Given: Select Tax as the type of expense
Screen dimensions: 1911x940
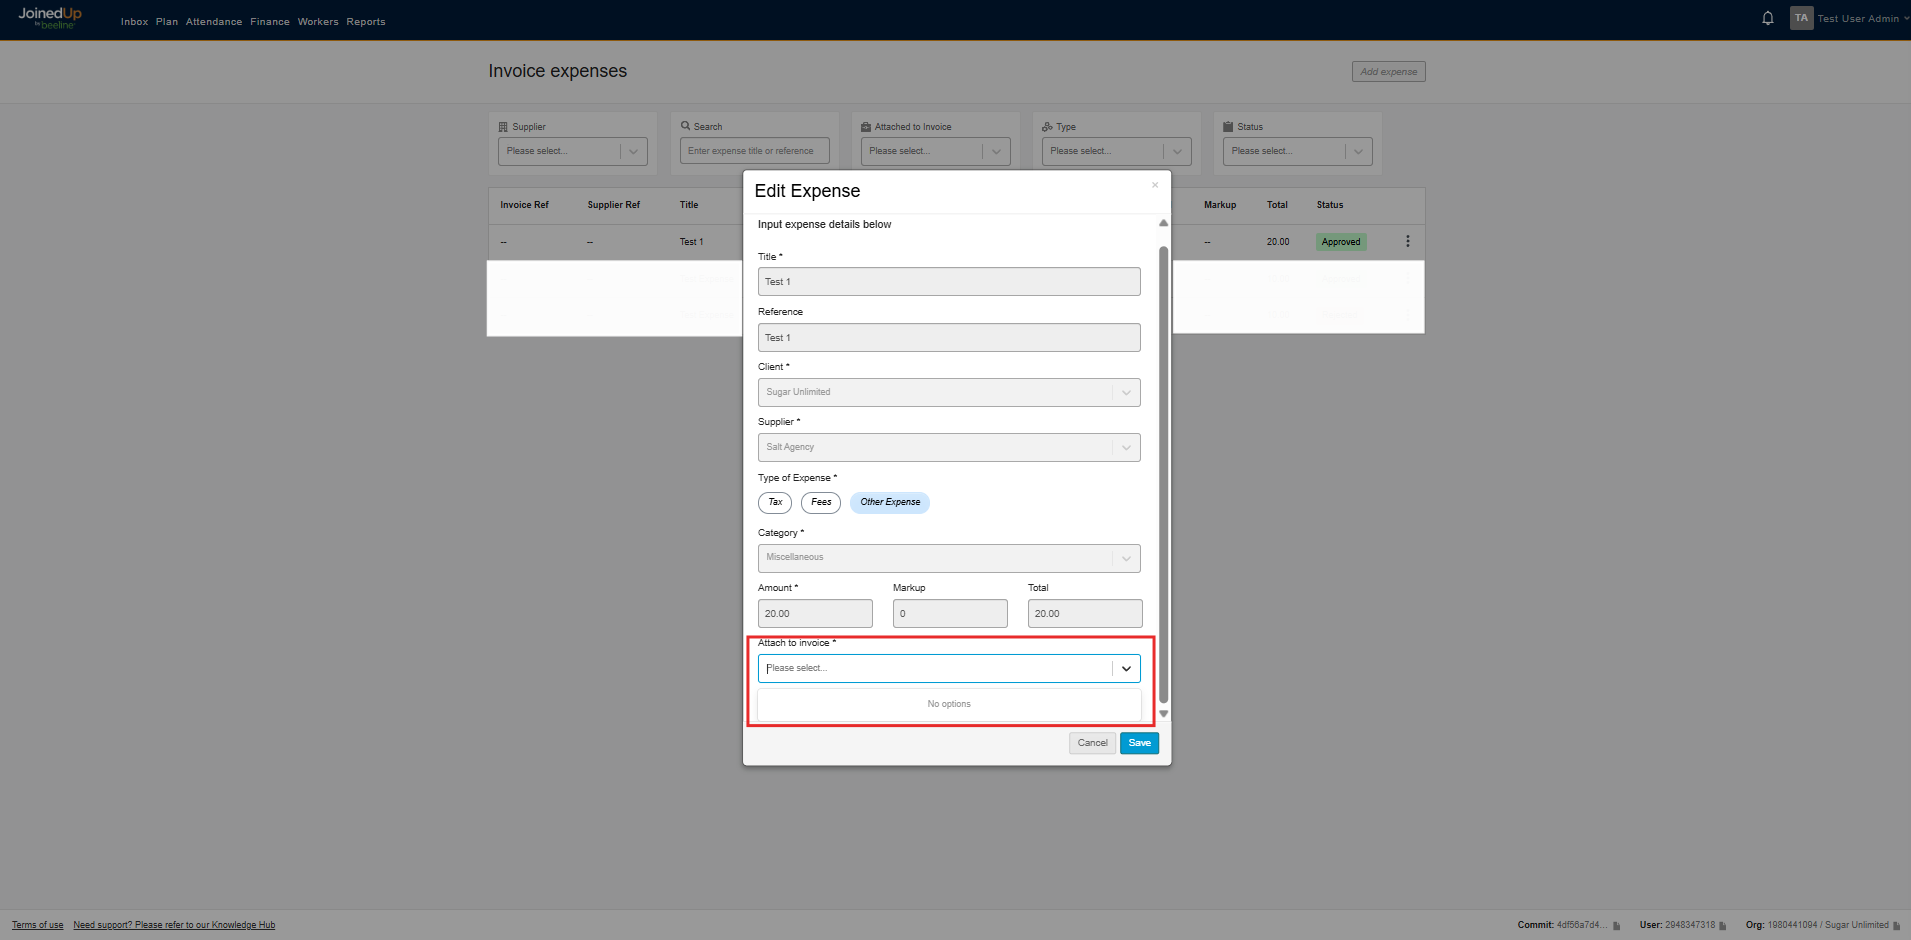Looking at the screenshot, I should pyautogui.click(x=775, y=502).
